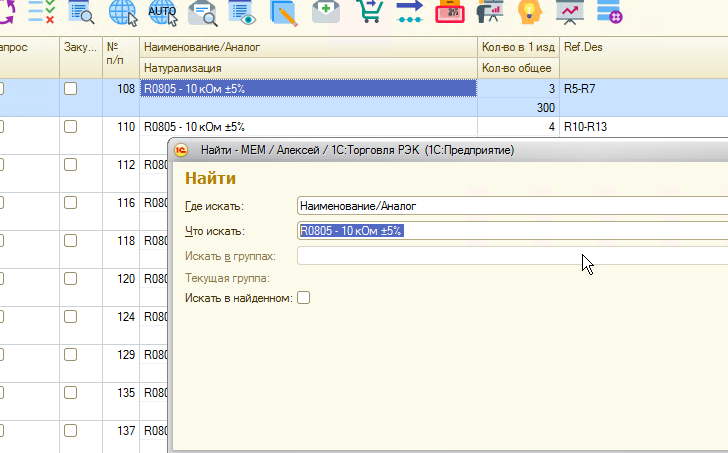
Task: Click the envelope with magnifier icon
Action: click(204, 12)
